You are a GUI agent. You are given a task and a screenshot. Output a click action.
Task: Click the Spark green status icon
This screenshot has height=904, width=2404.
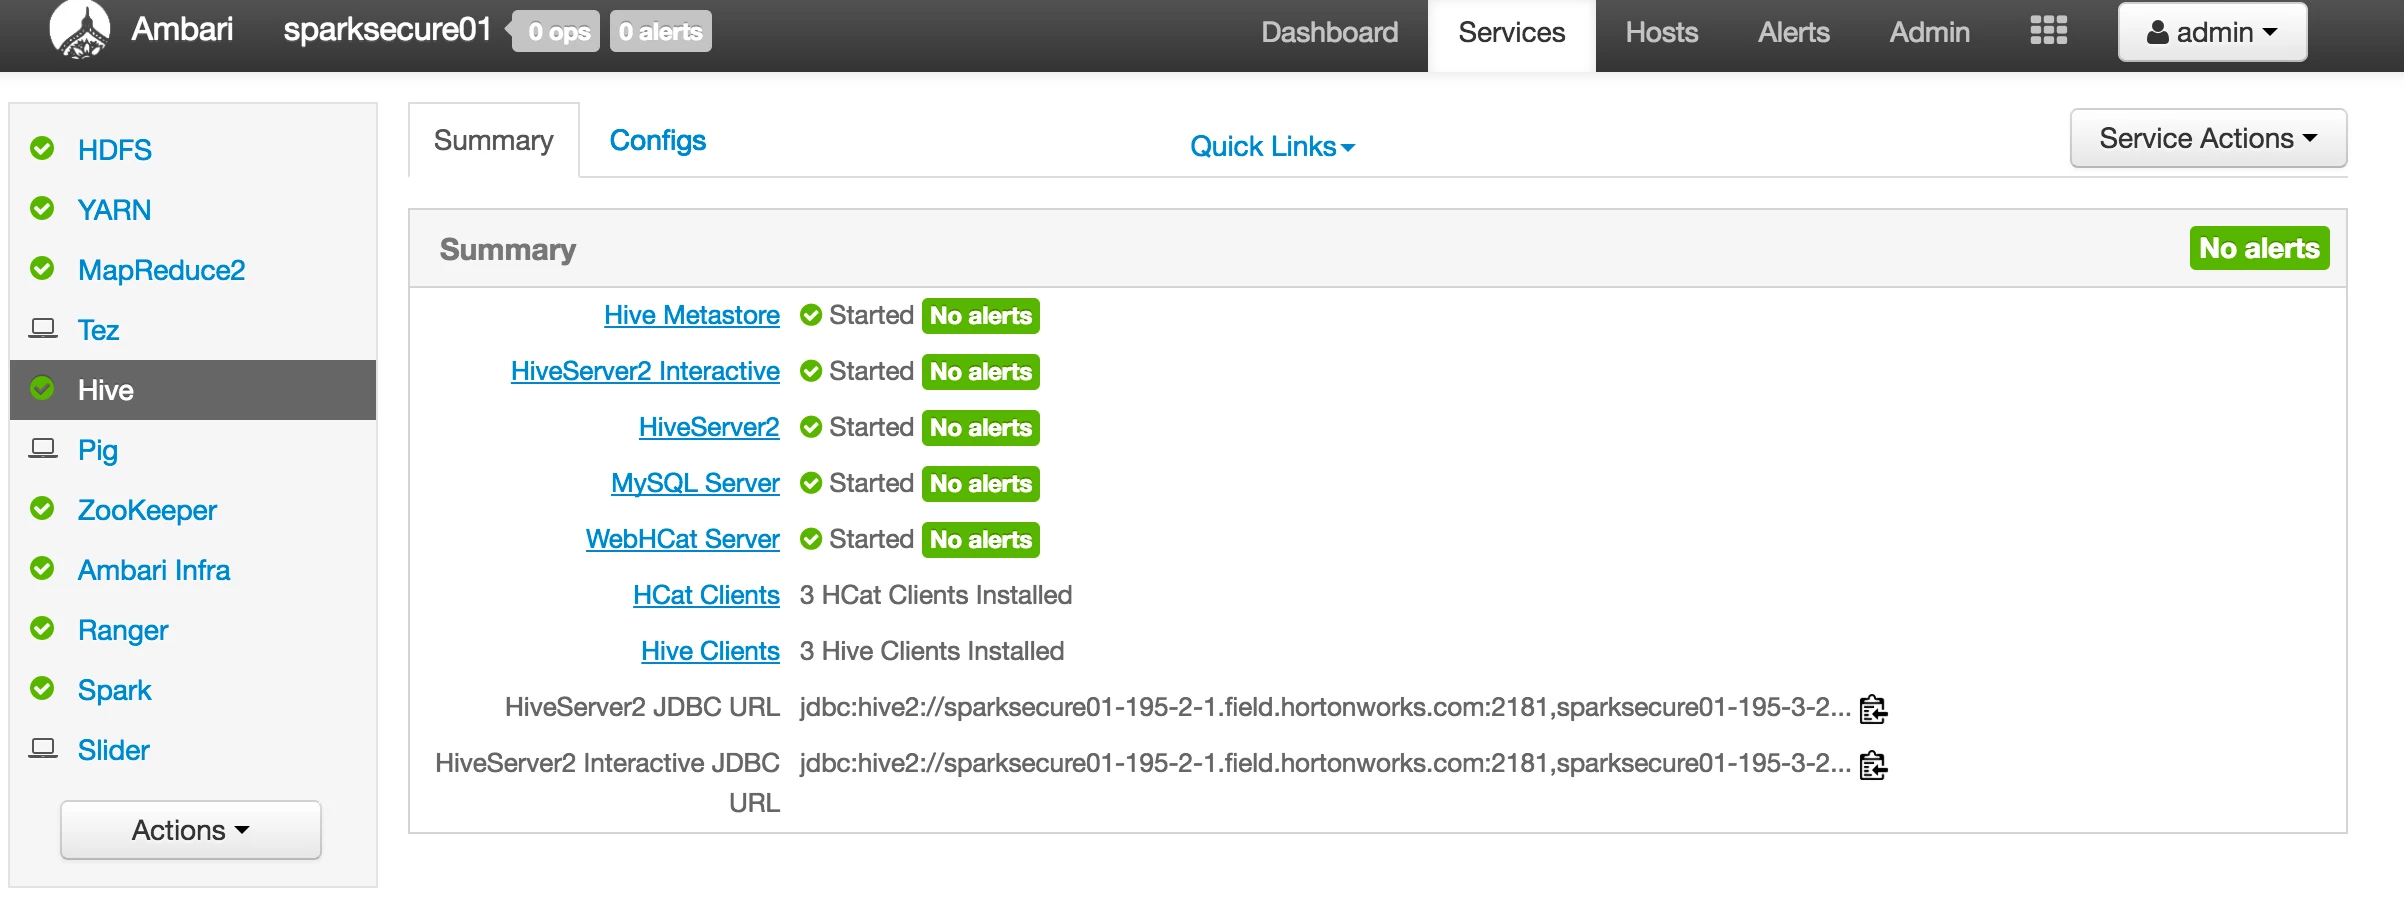(42, 689)
